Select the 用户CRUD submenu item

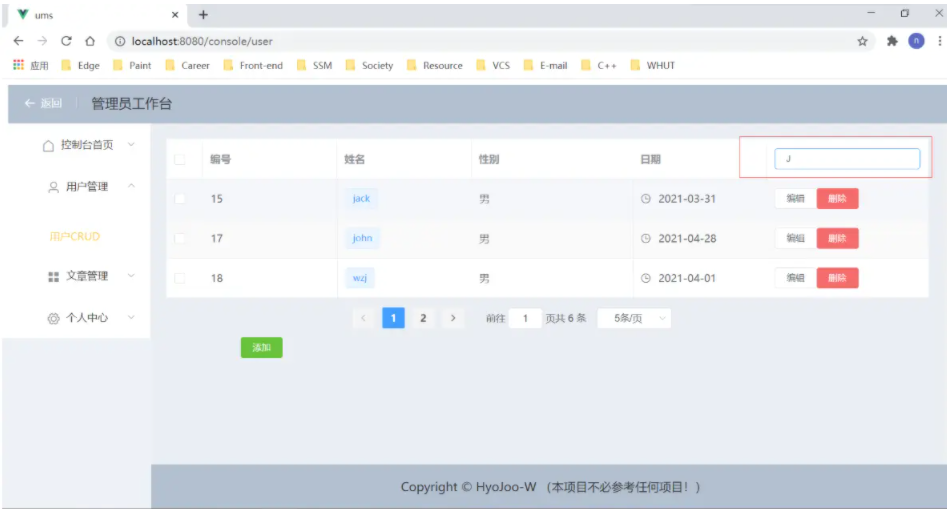point(75,237)
